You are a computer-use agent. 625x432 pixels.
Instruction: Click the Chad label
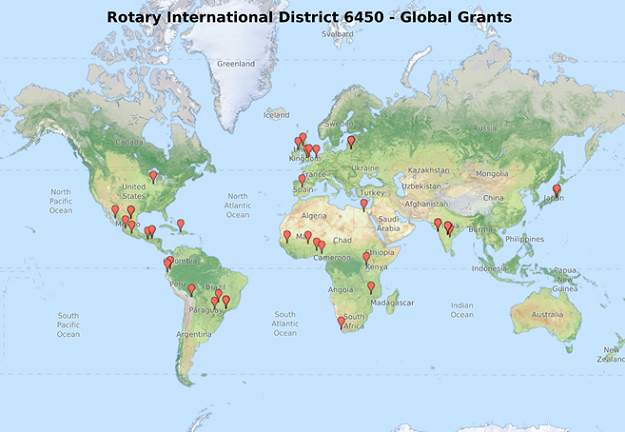pyautogui.click(x=342, y=240)
